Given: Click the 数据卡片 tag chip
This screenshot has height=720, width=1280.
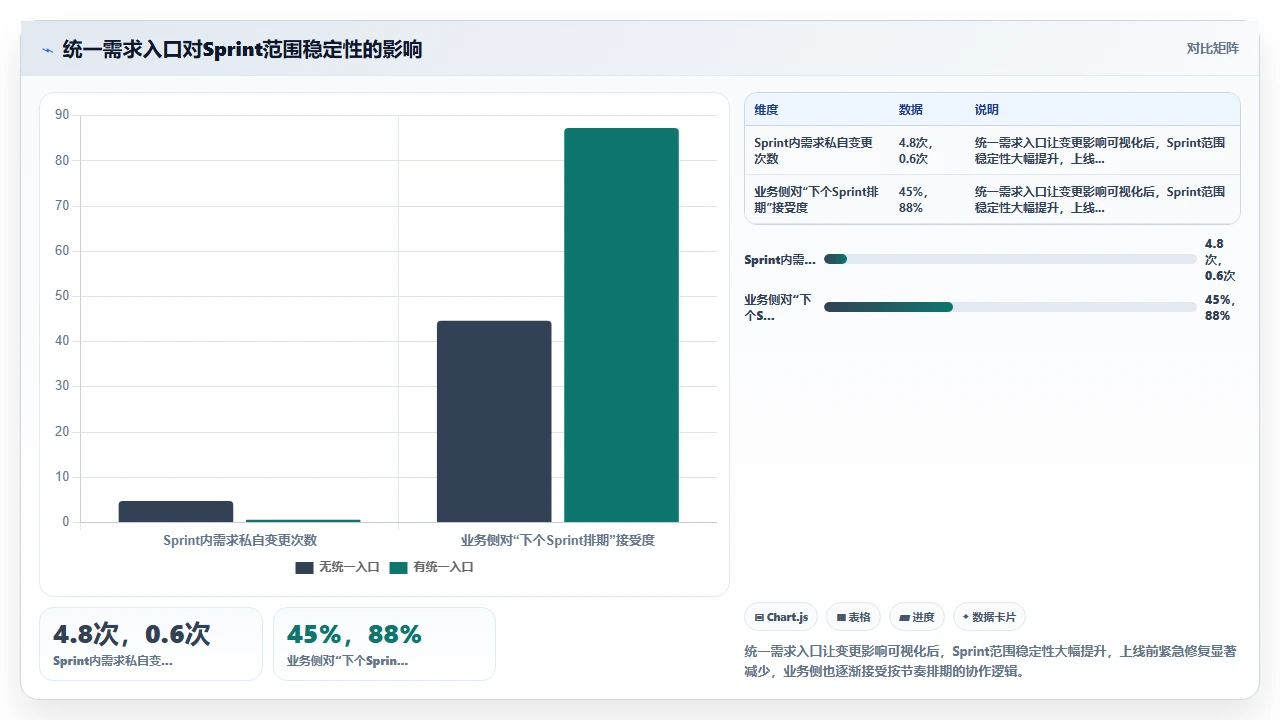Looking at the screenshot, I should click(x=989, y=617).
